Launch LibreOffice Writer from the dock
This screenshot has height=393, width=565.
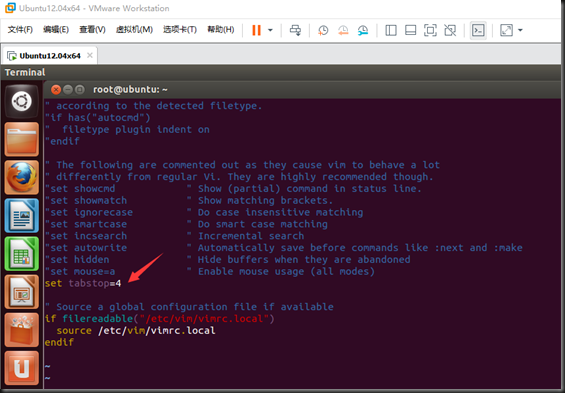tap(22, 215)
